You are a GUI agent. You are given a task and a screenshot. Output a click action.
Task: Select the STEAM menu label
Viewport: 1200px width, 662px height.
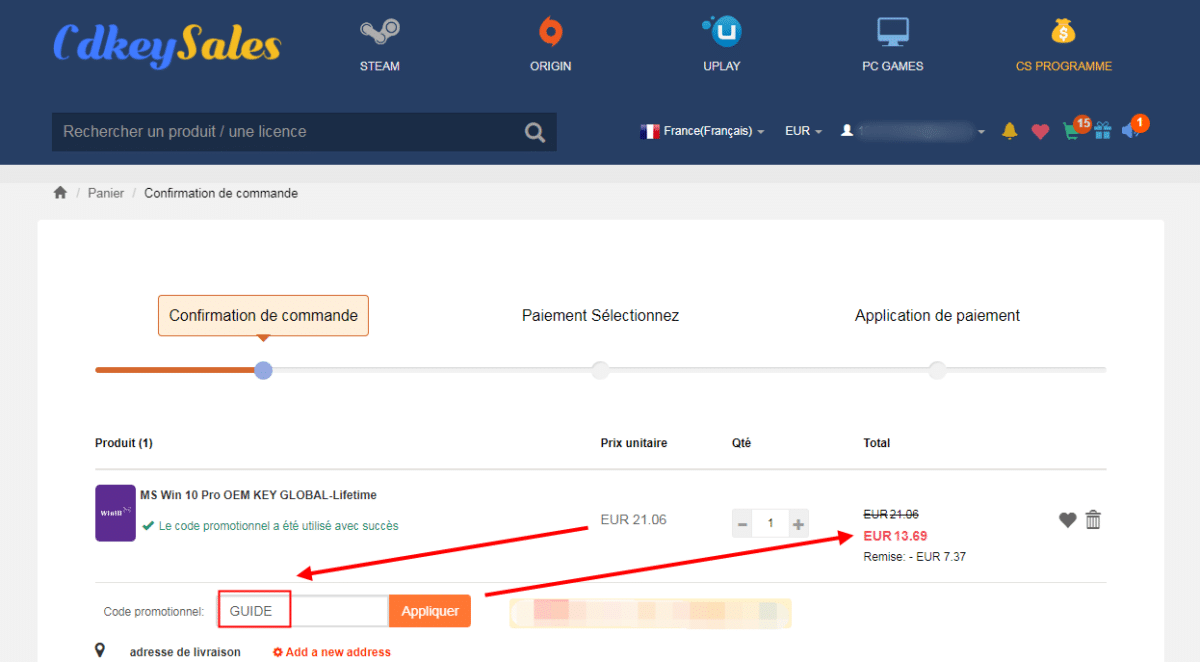coord(379,66)
